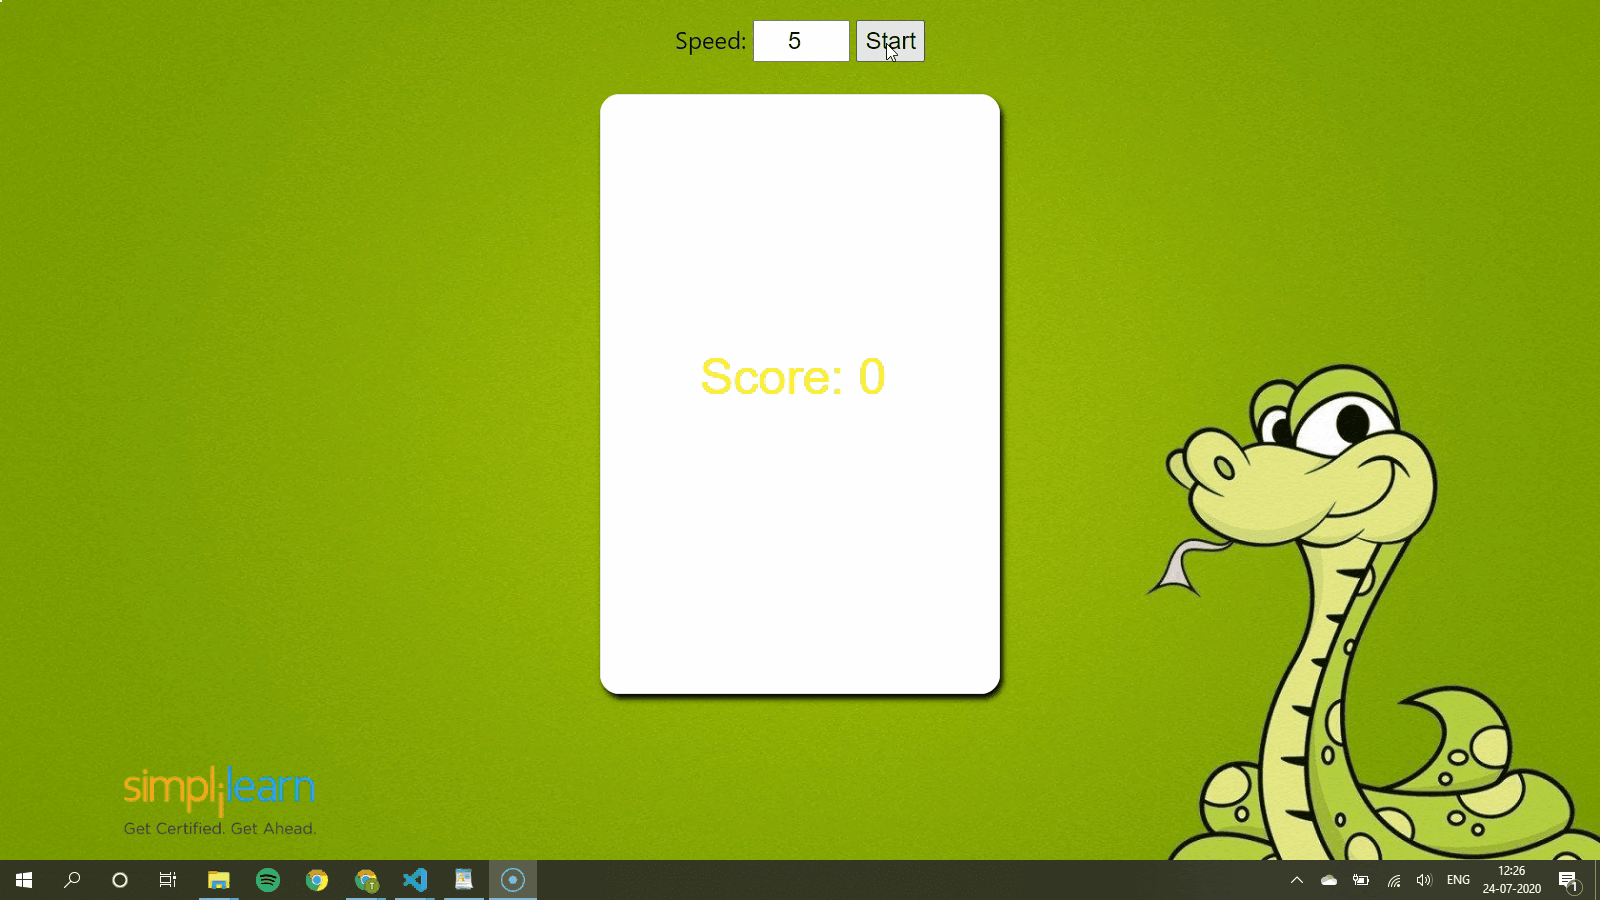The image size is (1600, 900).
Task: Open the Action Center notifications
Action: coord(1568,880)
